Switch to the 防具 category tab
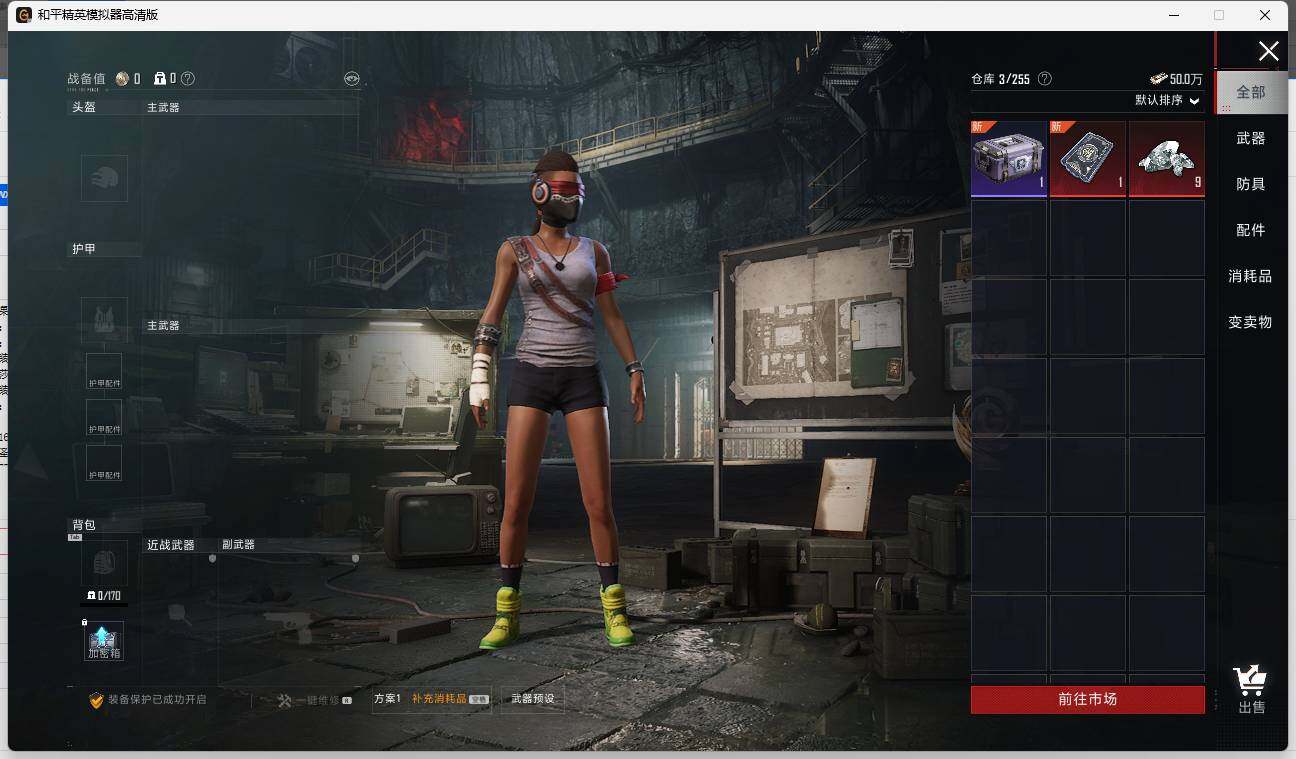 point(1251,184)
